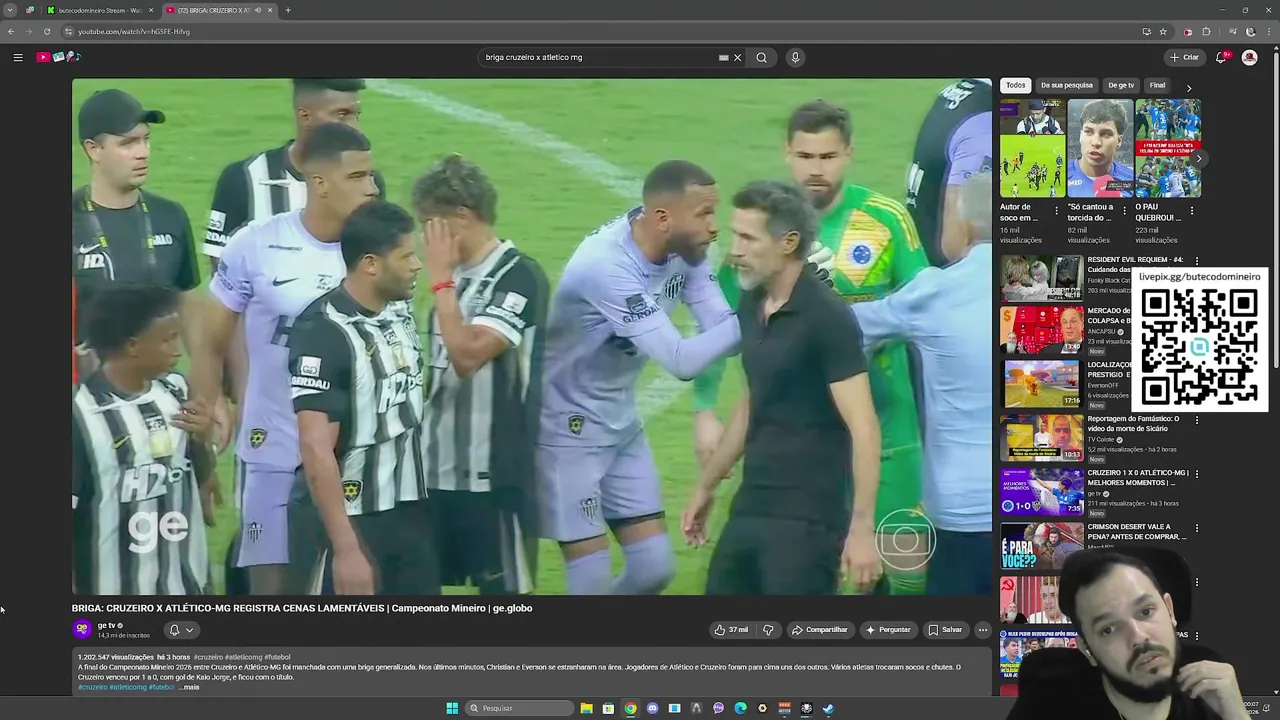
Task: Click Compartilhar share button
Action: click(819, 630)
